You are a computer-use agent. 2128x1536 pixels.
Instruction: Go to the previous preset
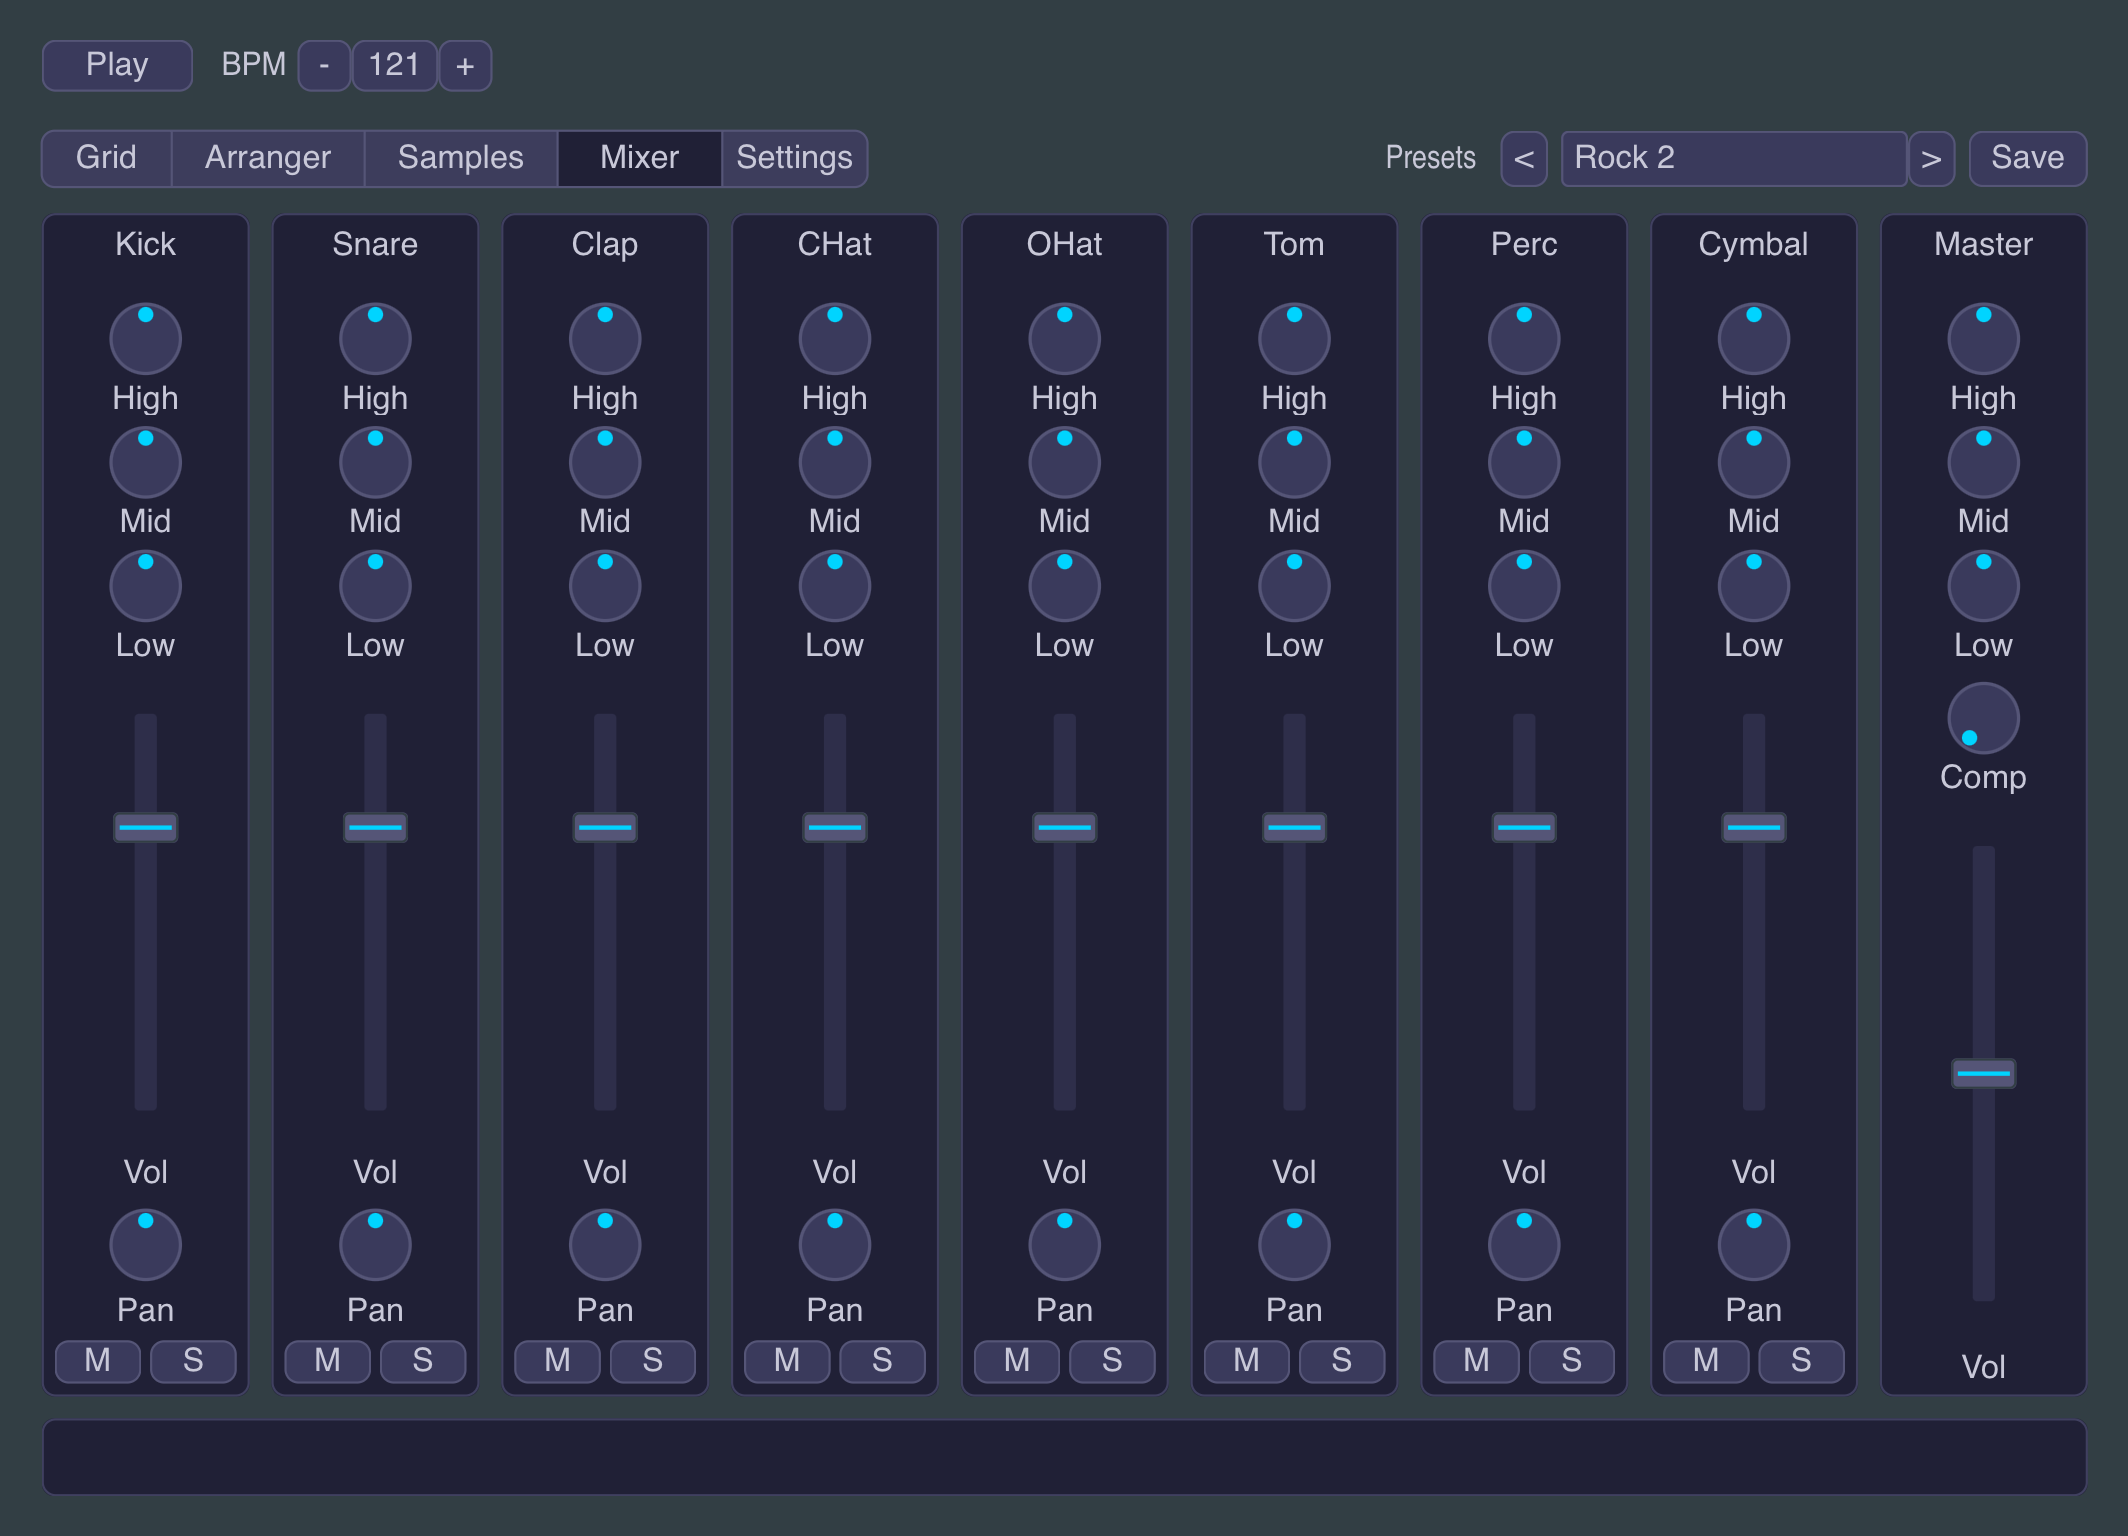point(1524,159)
